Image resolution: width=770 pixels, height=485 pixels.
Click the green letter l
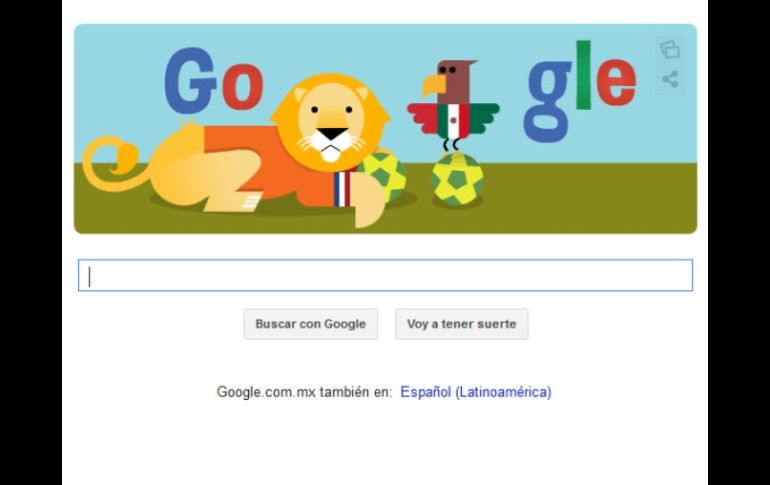[x=583, y=74]
